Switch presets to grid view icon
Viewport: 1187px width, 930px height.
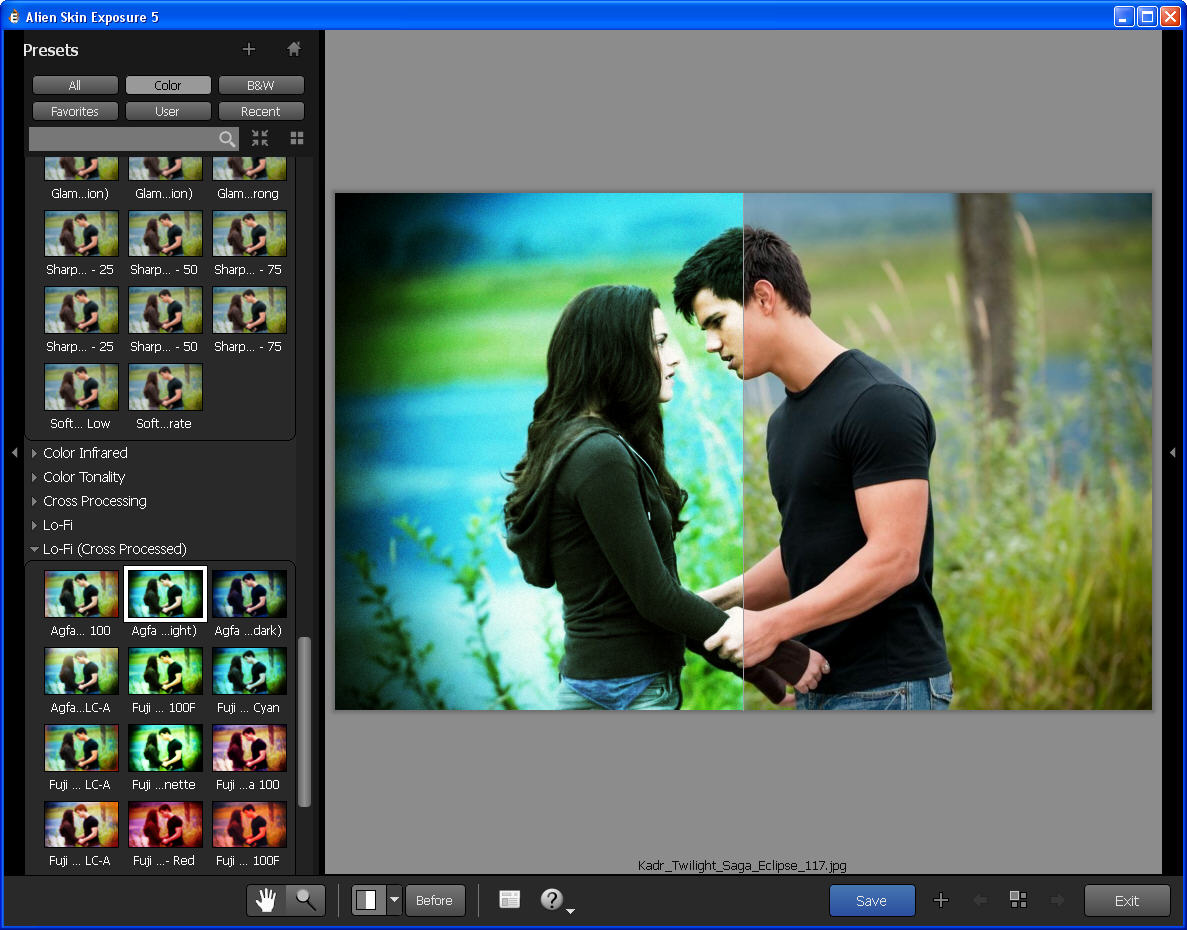(297, 138)
